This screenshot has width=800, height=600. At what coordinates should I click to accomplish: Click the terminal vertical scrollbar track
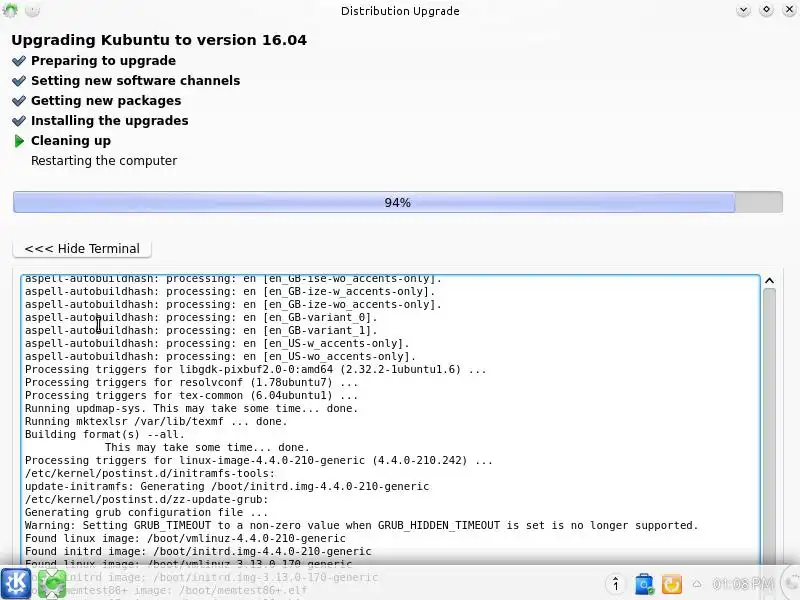tap(769, 426)
